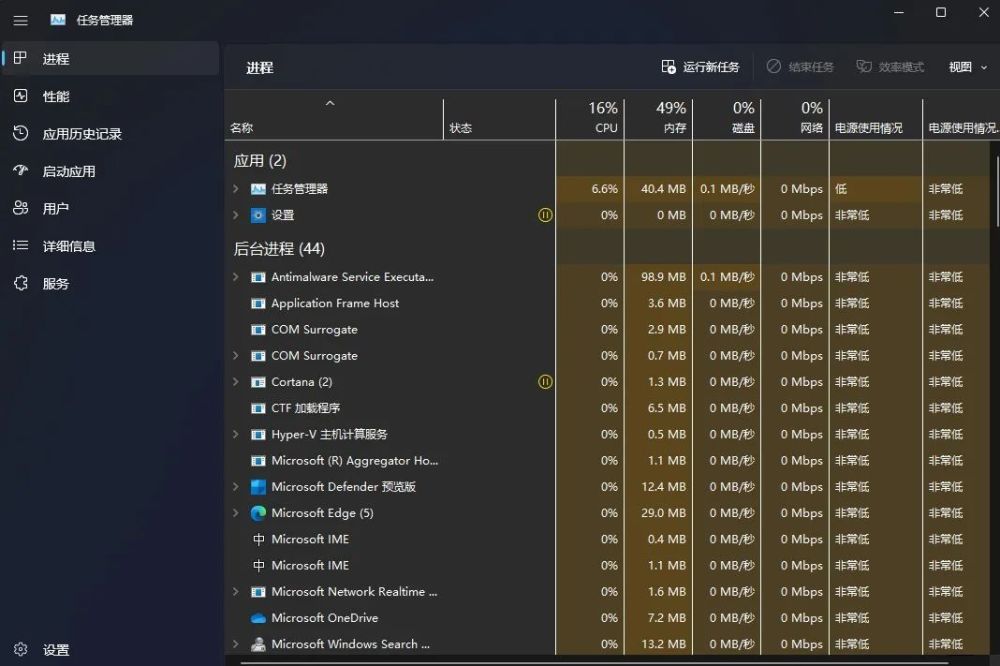The height and width of the screenshot is (666, 1000).
Task: Click the first Microsoft IME row icon
Action: tap(258, 539)
